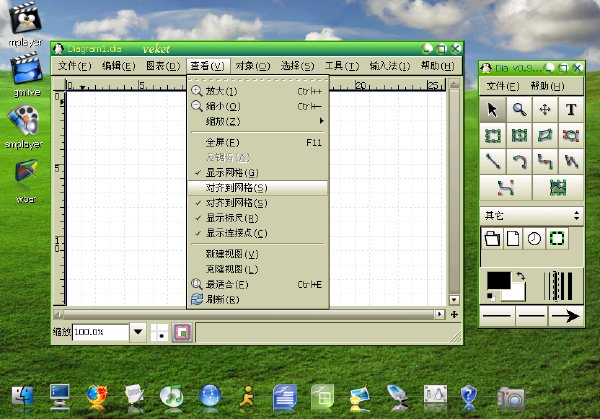Select the Polyline tool in toolbox
This screenshot has width=600, height=419.
click(571, 161)
